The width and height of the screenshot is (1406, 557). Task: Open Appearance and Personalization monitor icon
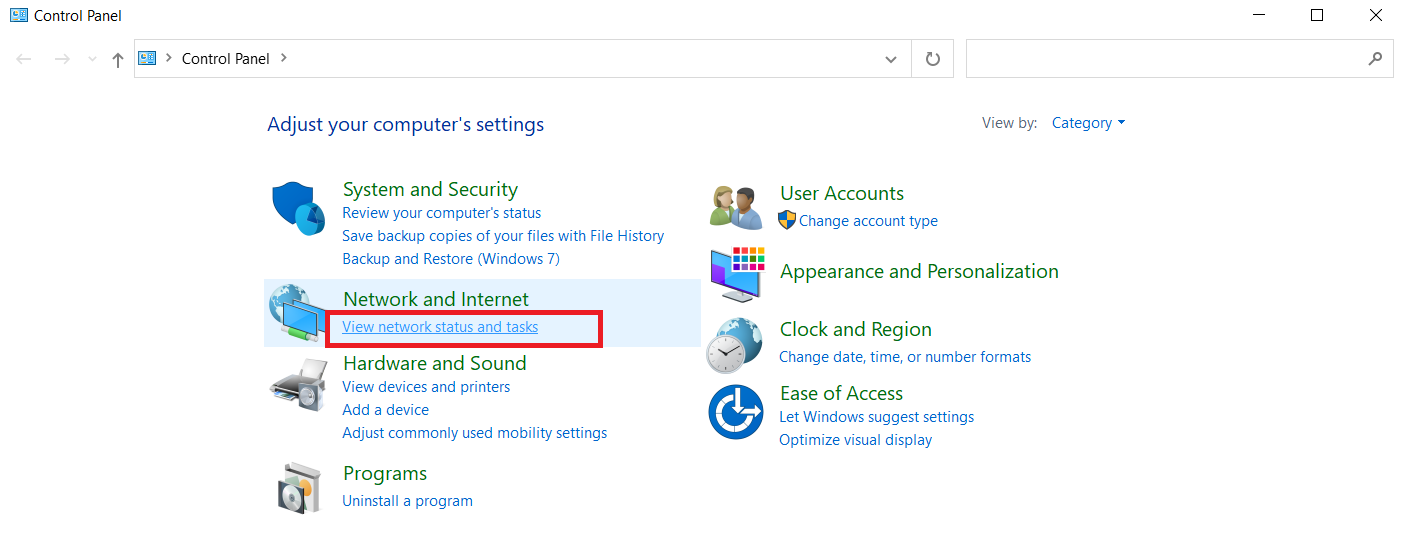click(736, 273)
